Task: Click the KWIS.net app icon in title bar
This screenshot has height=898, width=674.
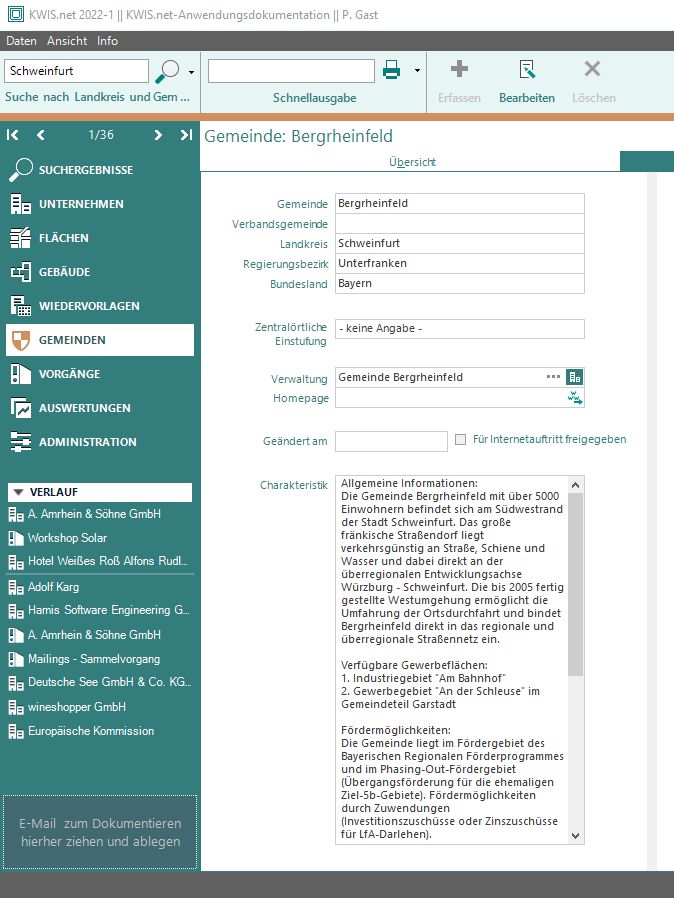Action: [16, 14]
